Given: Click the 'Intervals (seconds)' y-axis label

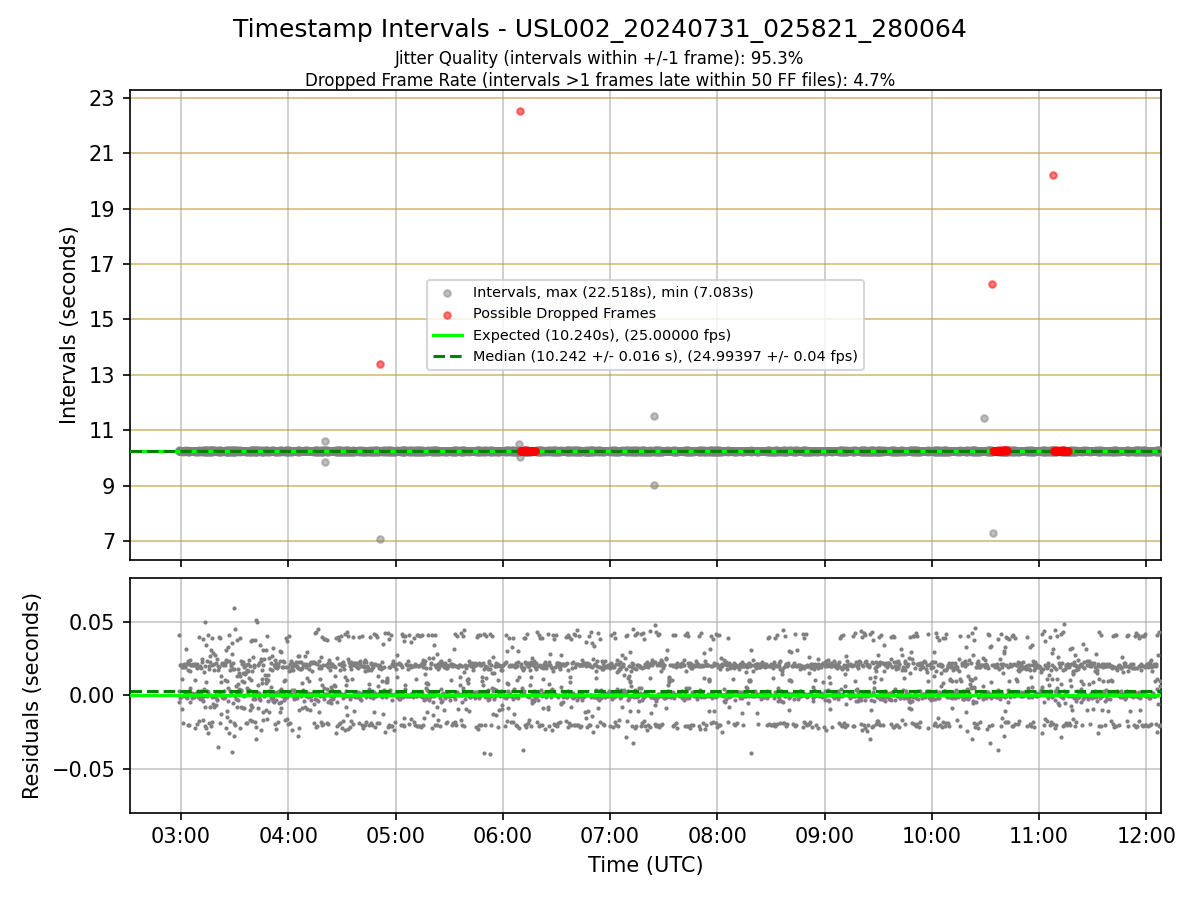Looking at the screenshot, I should 69,325.
